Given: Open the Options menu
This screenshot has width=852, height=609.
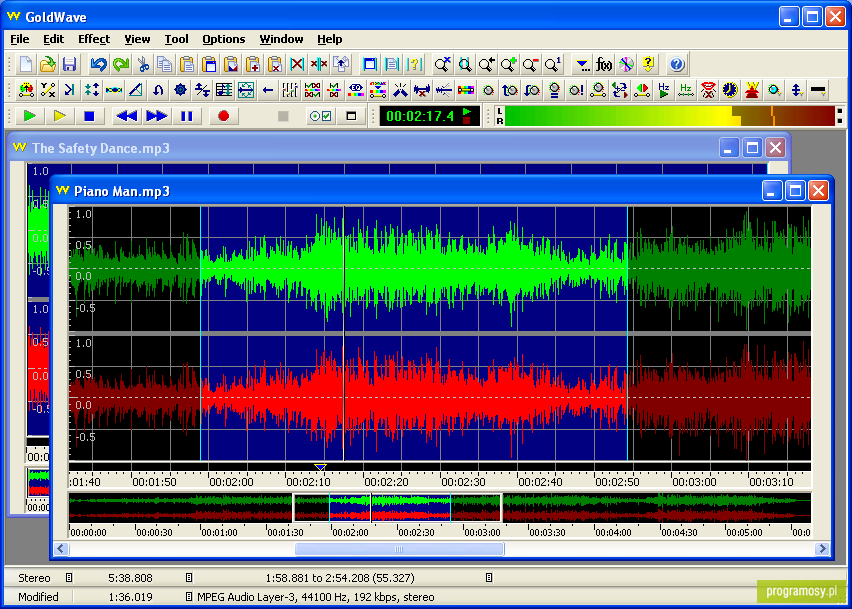Looking at the screenshot, I should [x=223, y=39].
